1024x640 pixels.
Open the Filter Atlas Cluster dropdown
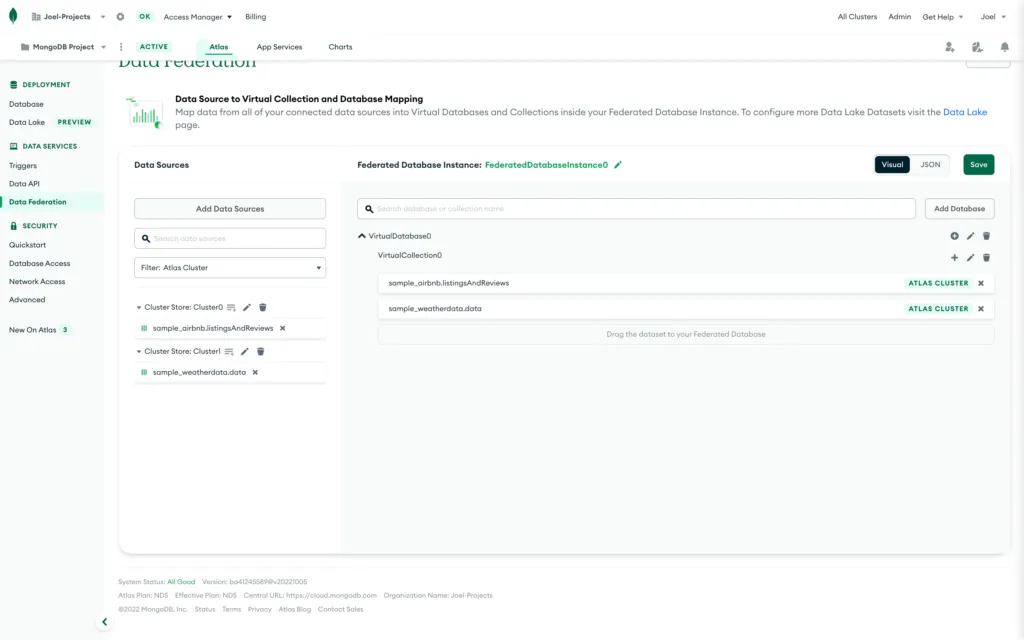click(229, 267)
